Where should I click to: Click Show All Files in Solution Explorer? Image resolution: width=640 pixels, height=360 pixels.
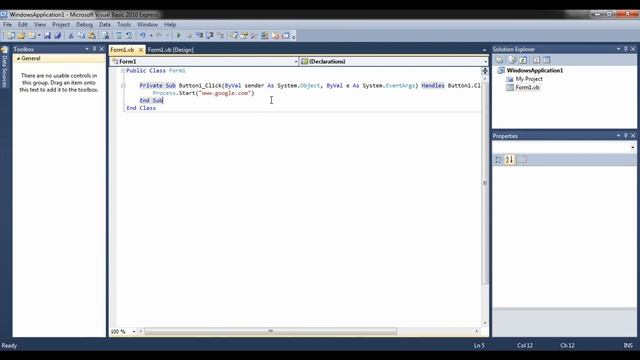click(x=513, y=60)
